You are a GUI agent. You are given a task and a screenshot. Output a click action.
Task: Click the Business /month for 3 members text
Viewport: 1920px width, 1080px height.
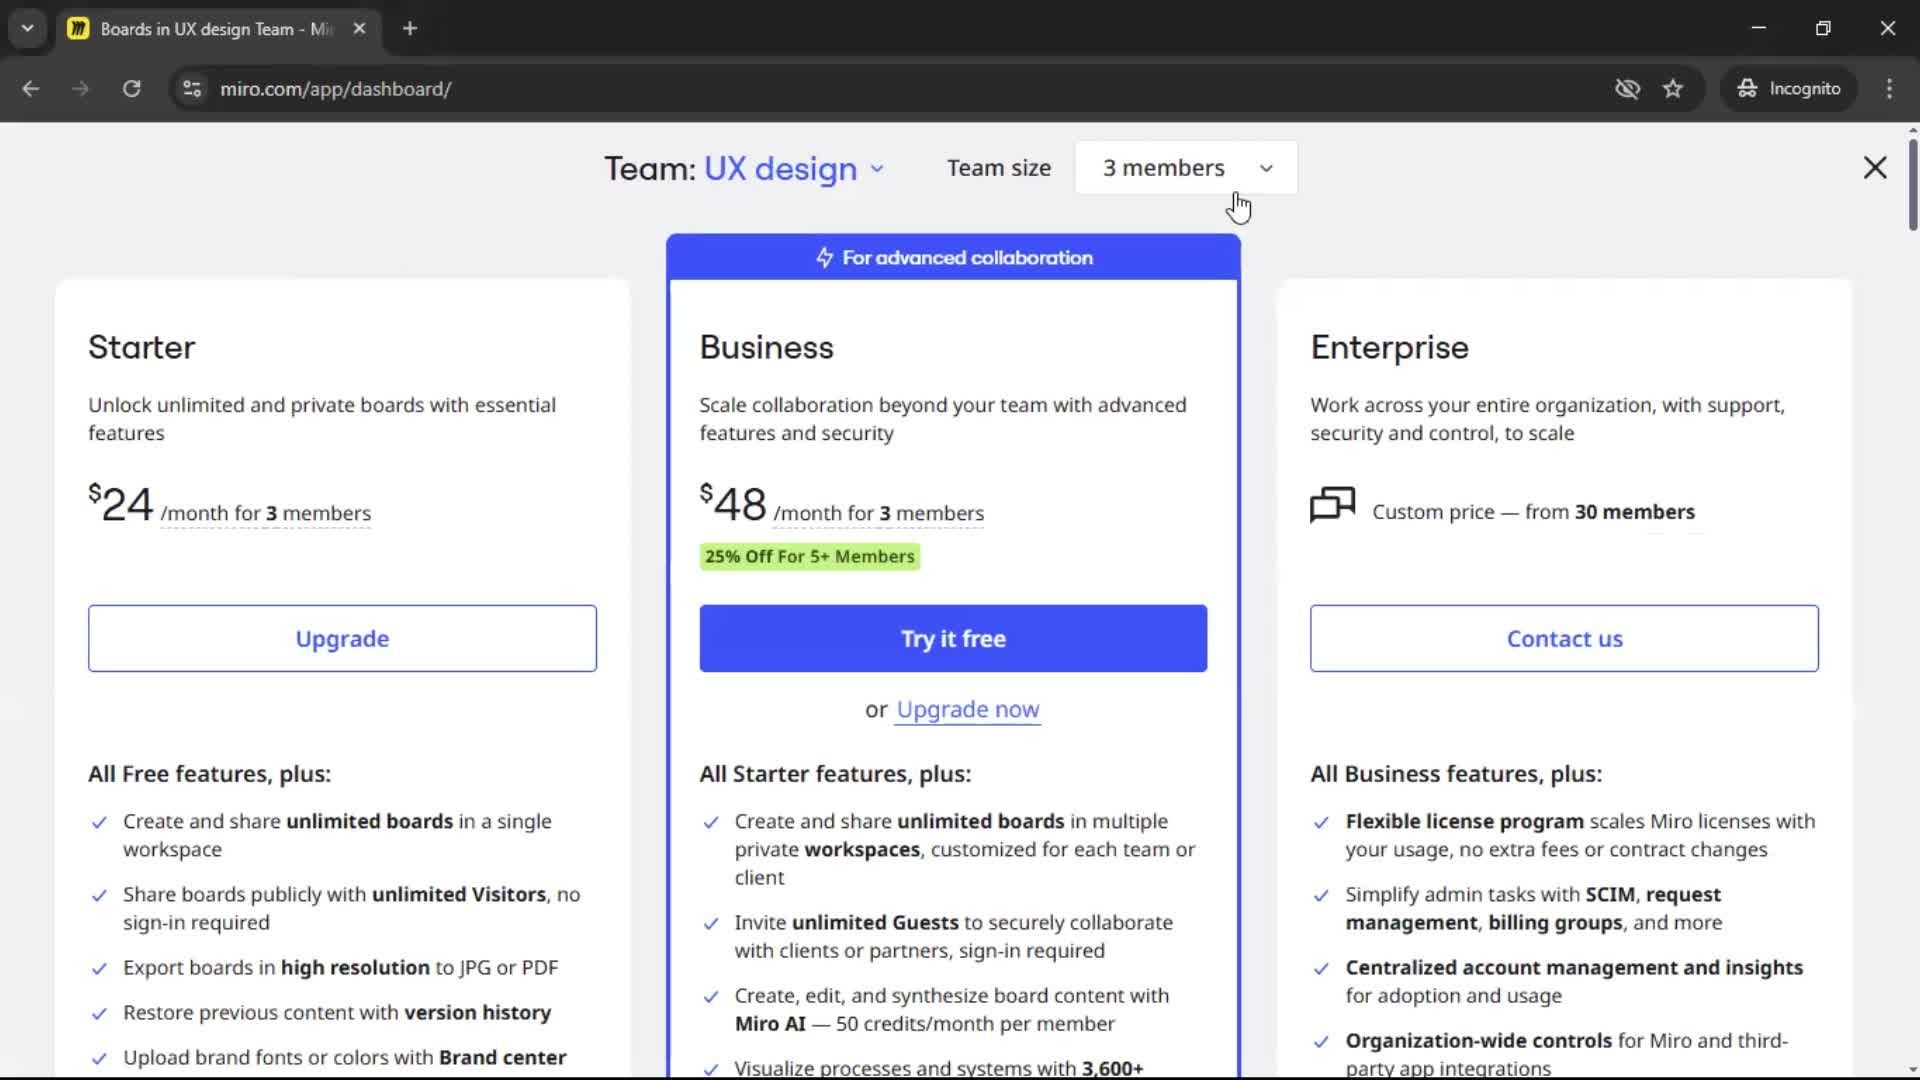[878, 513]
